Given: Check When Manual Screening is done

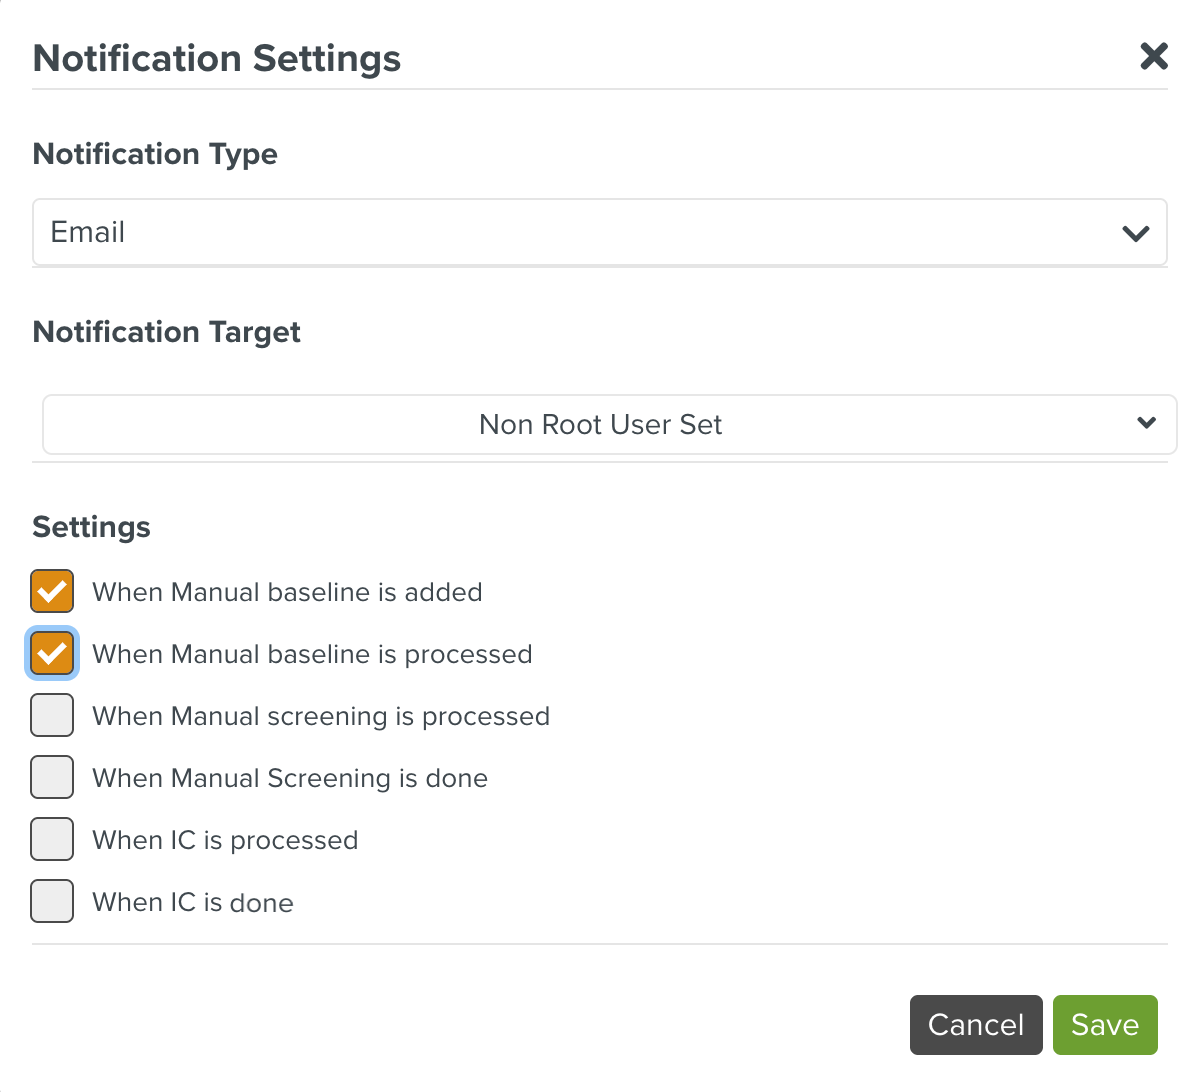Looking at the screenshot, I should click(x=51, y=777).
